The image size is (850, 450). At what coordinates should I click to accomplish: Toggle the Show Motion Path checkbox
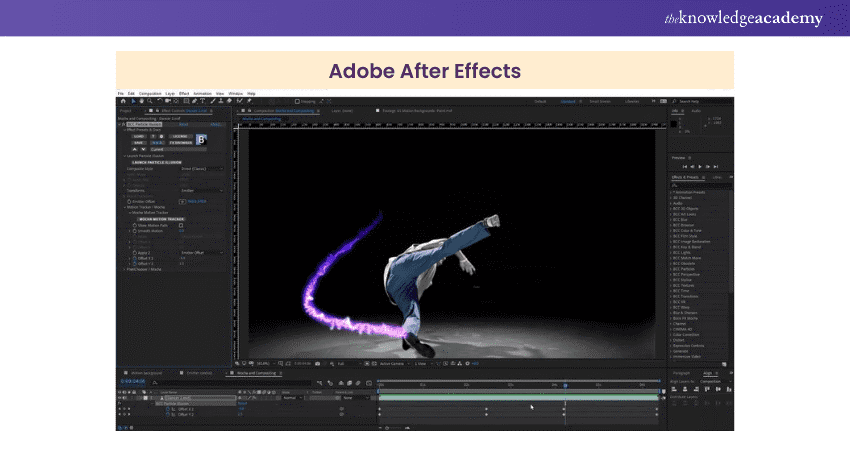(181, 225)
